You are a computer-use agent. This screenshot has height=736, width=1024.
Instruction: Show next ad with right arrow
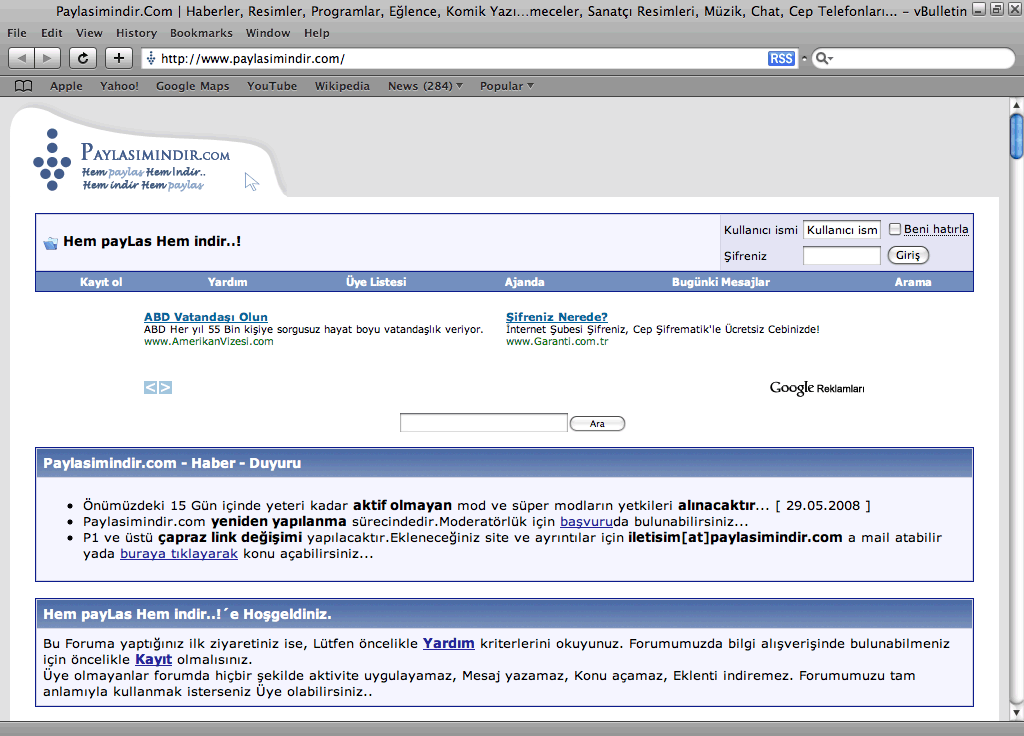[165, 388]
